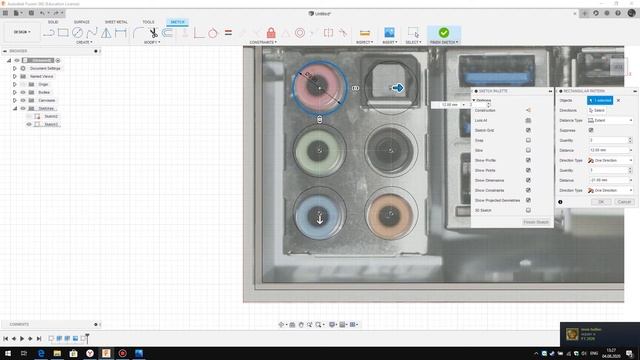Open the Inspect measure tool

tap(364, 33)
